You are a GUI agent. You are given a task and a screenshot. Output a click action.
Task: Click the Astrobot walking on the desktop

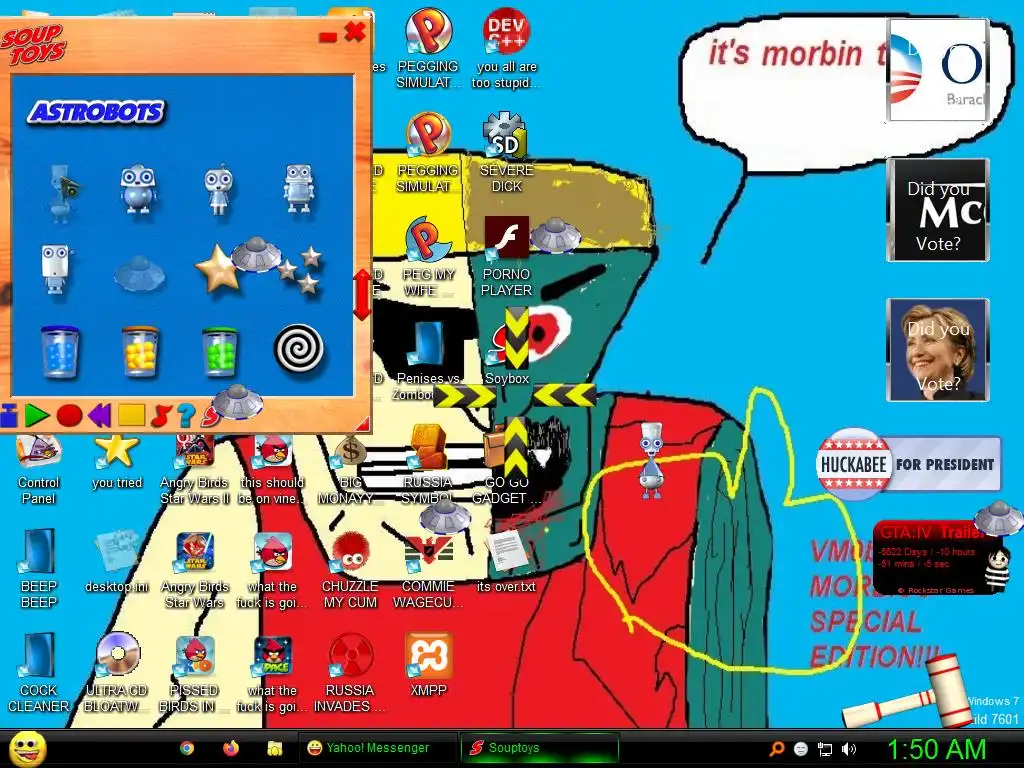pyautogui.click(x=651, y=459)
